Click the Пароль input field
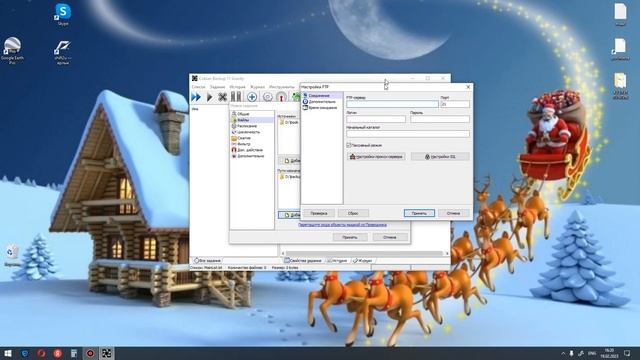The width and height of the screenshot is (640, 360). pos(440,119)
